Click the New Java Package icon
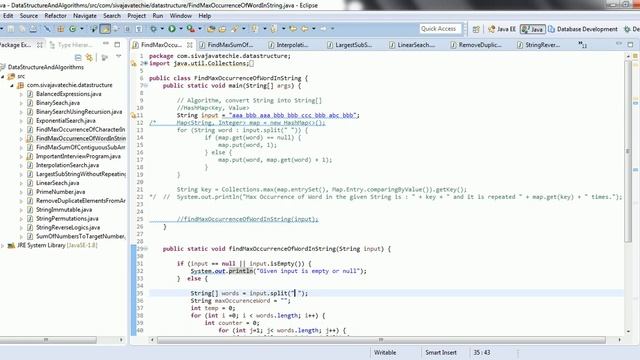This screenshot has width=640, height=360. [60, 29]
